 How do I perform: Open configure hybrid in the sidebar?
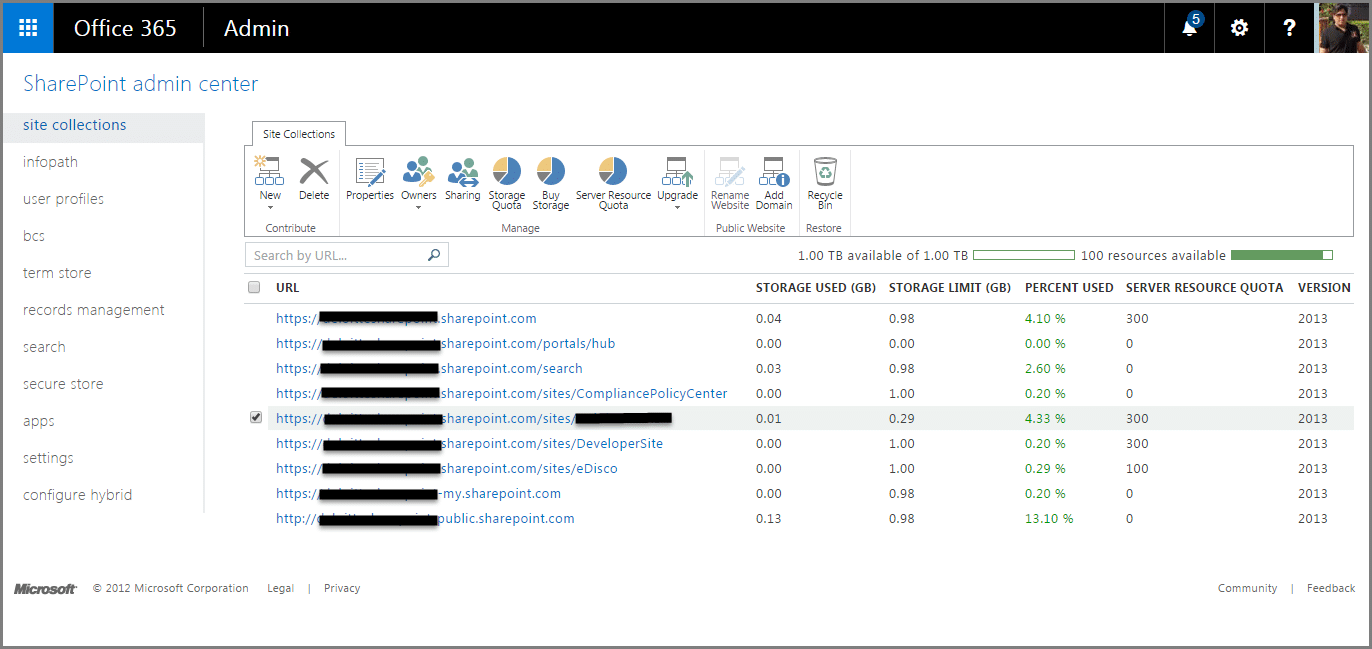[x=78, y=495]
